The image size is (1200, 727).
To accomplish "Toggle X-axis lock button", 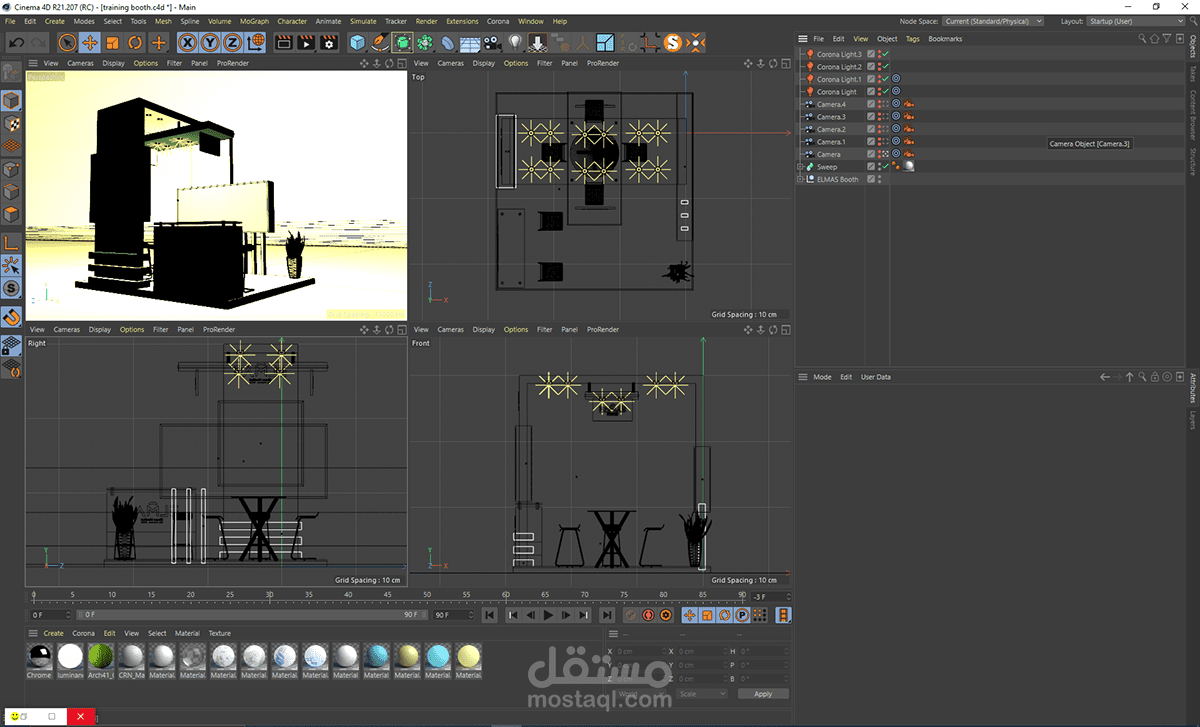I will point(187,42).
